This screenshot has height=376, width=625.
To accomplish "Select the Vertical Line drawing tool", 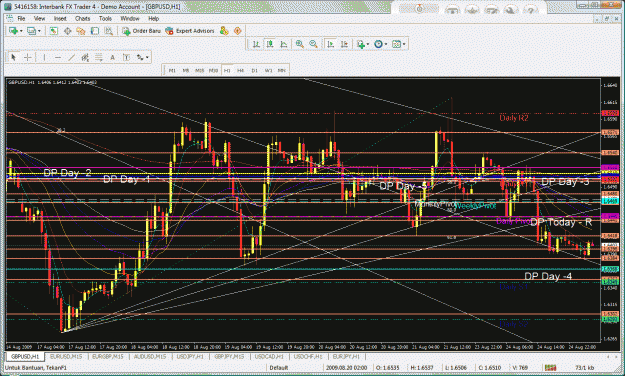I will click(44, 57).
